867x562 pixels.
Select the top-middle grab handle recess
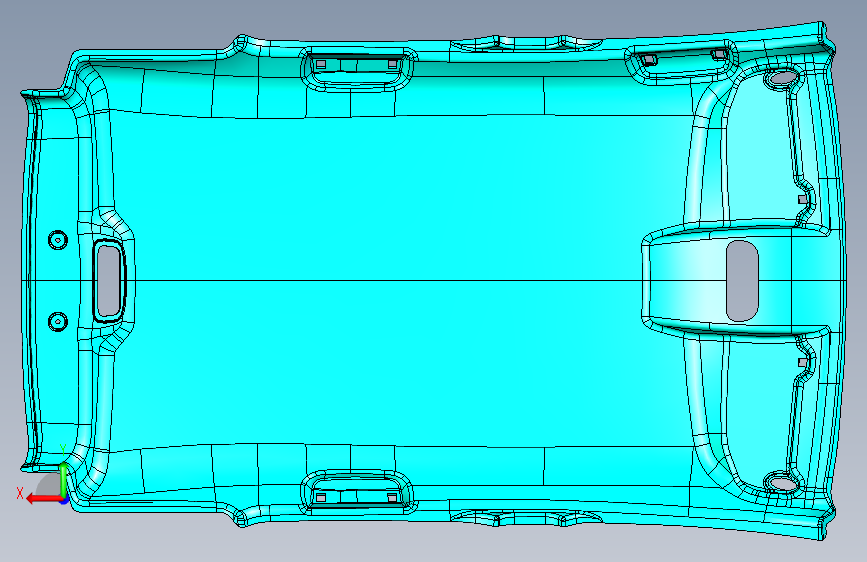[x=357, y=68]
